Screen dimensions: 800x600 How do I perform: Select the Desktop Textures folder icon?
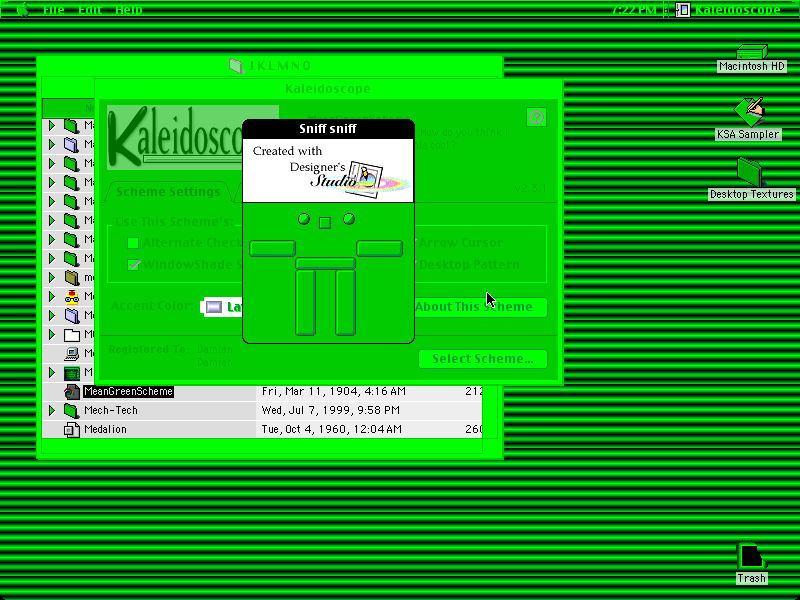pyautogui.click(x=751, y=171)
